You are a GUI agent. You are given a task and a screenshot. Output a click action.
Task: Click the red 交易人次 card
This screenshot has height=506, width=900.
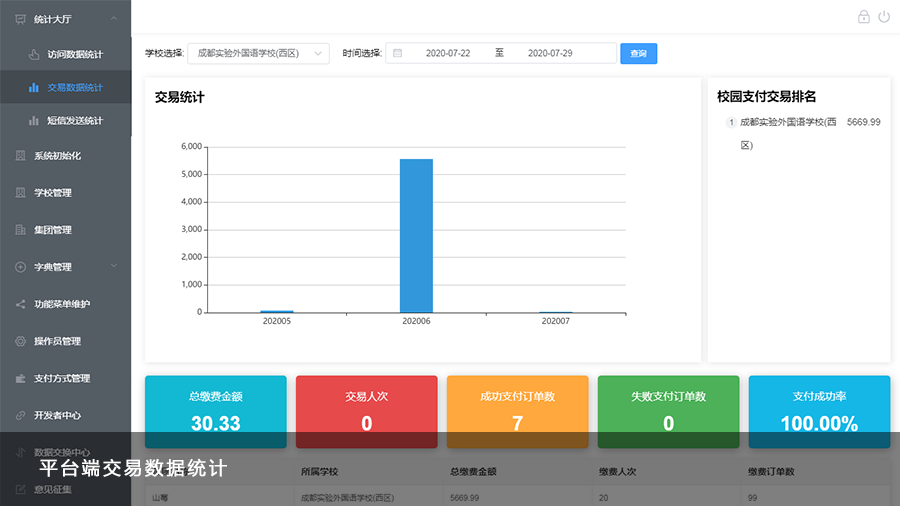[367, 411]
